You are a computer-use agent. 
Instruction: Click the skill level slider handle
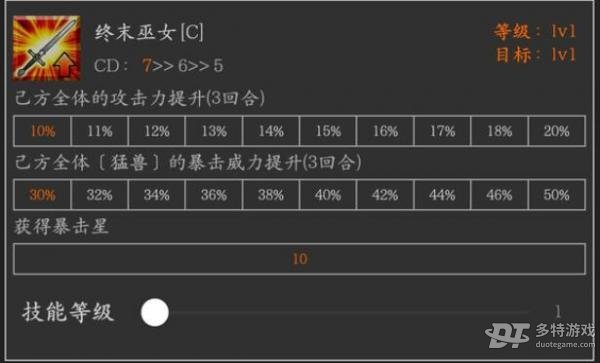[155, 313]
